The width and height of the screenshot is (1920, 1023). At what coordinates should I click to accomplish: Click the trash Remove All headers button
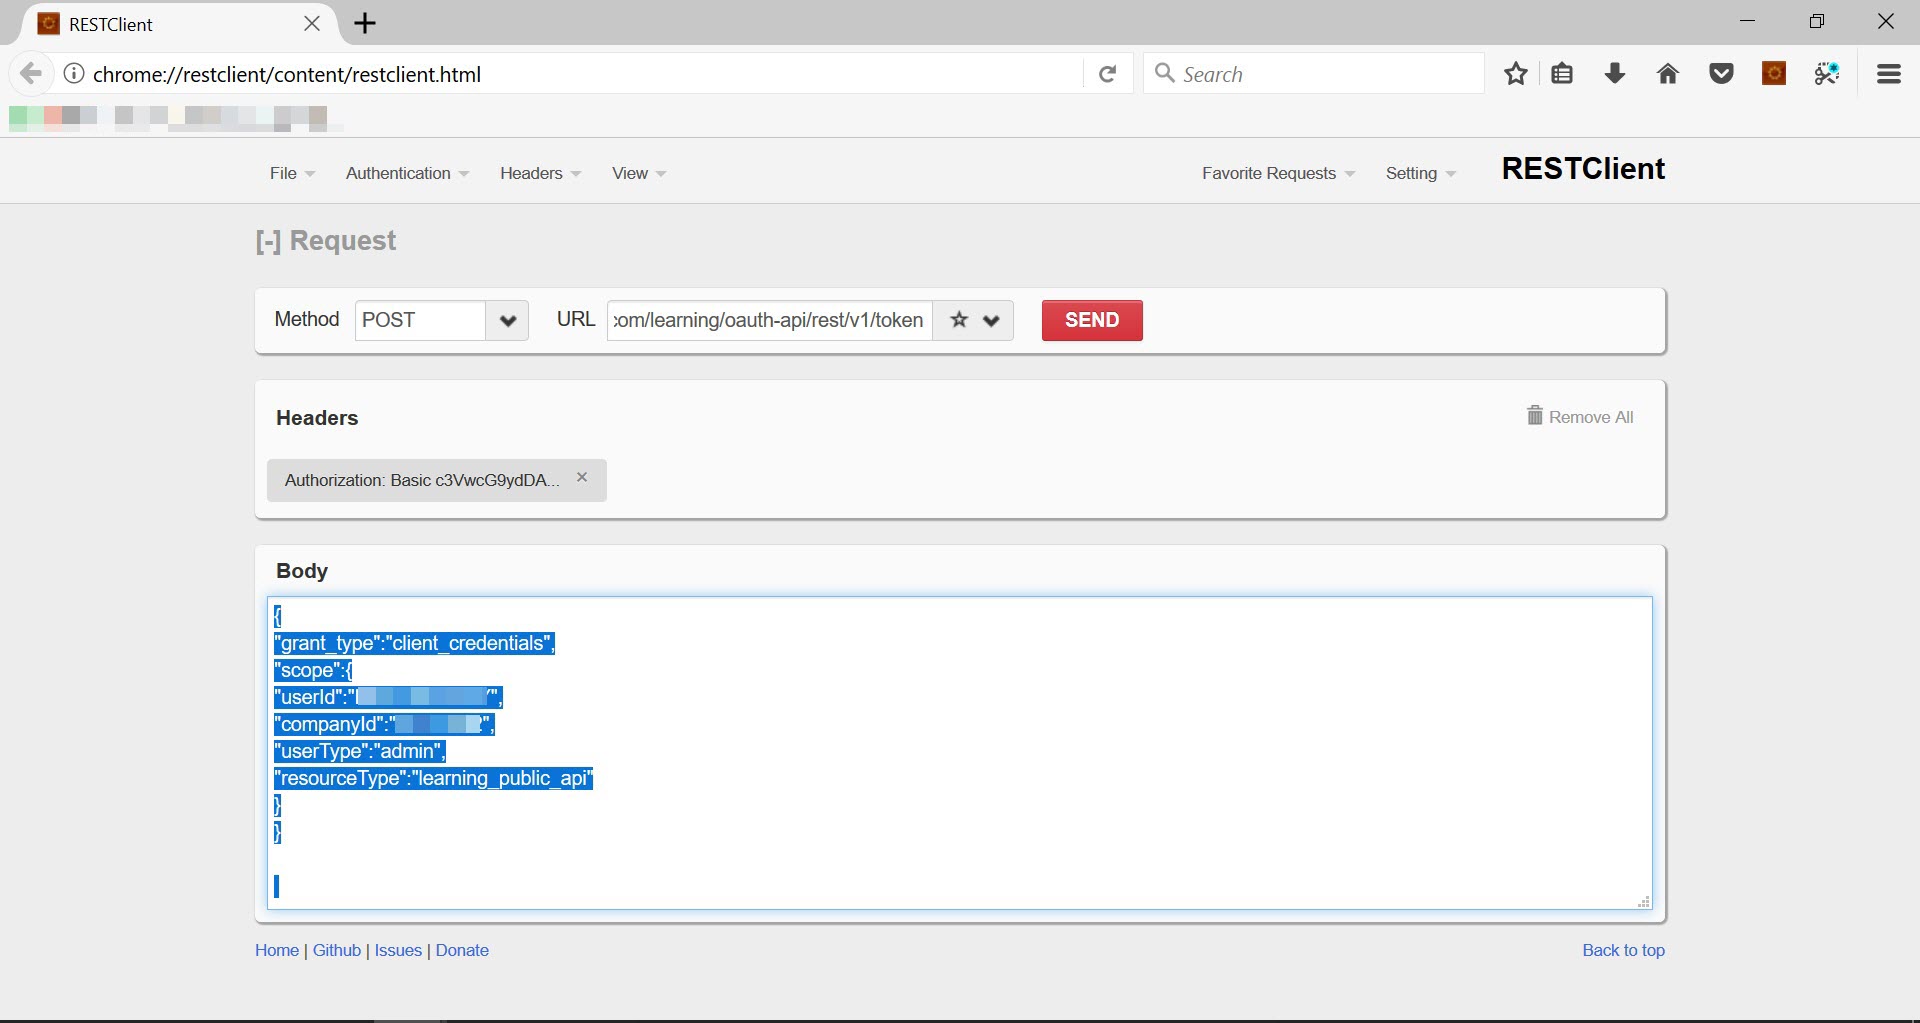point(1580,416)
